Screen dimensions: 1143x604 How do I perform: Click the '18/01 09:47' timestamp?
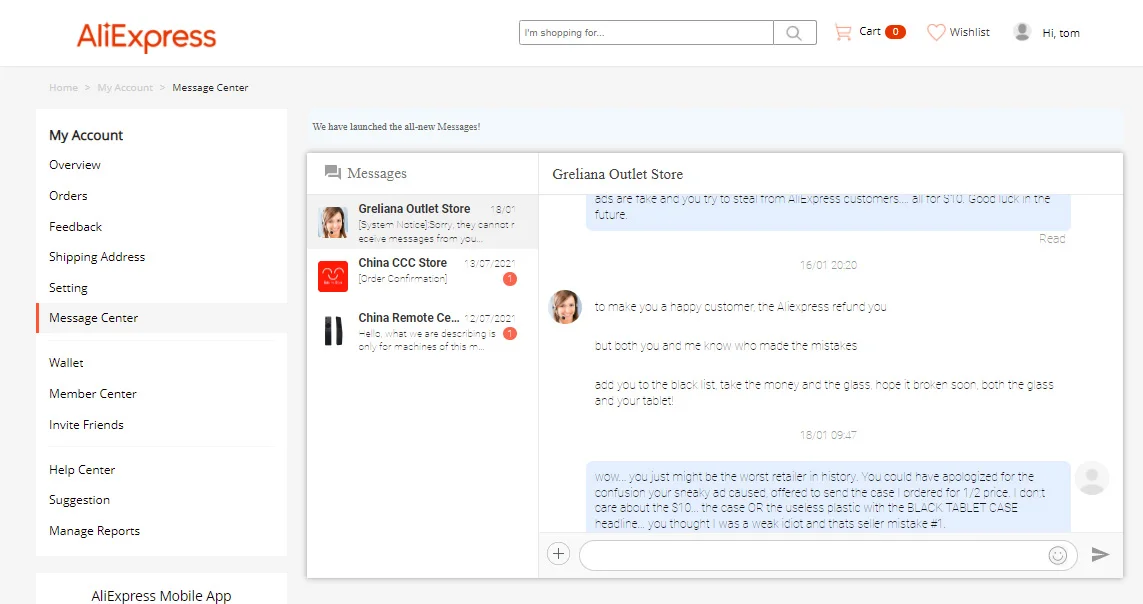click(828, 435)
